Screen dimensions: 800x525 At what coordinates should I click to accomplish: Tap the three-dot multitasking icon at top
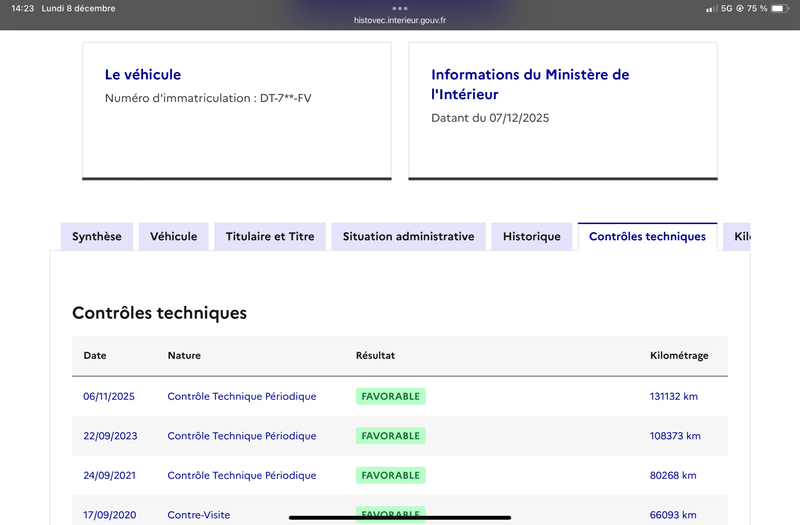point(400,8)
